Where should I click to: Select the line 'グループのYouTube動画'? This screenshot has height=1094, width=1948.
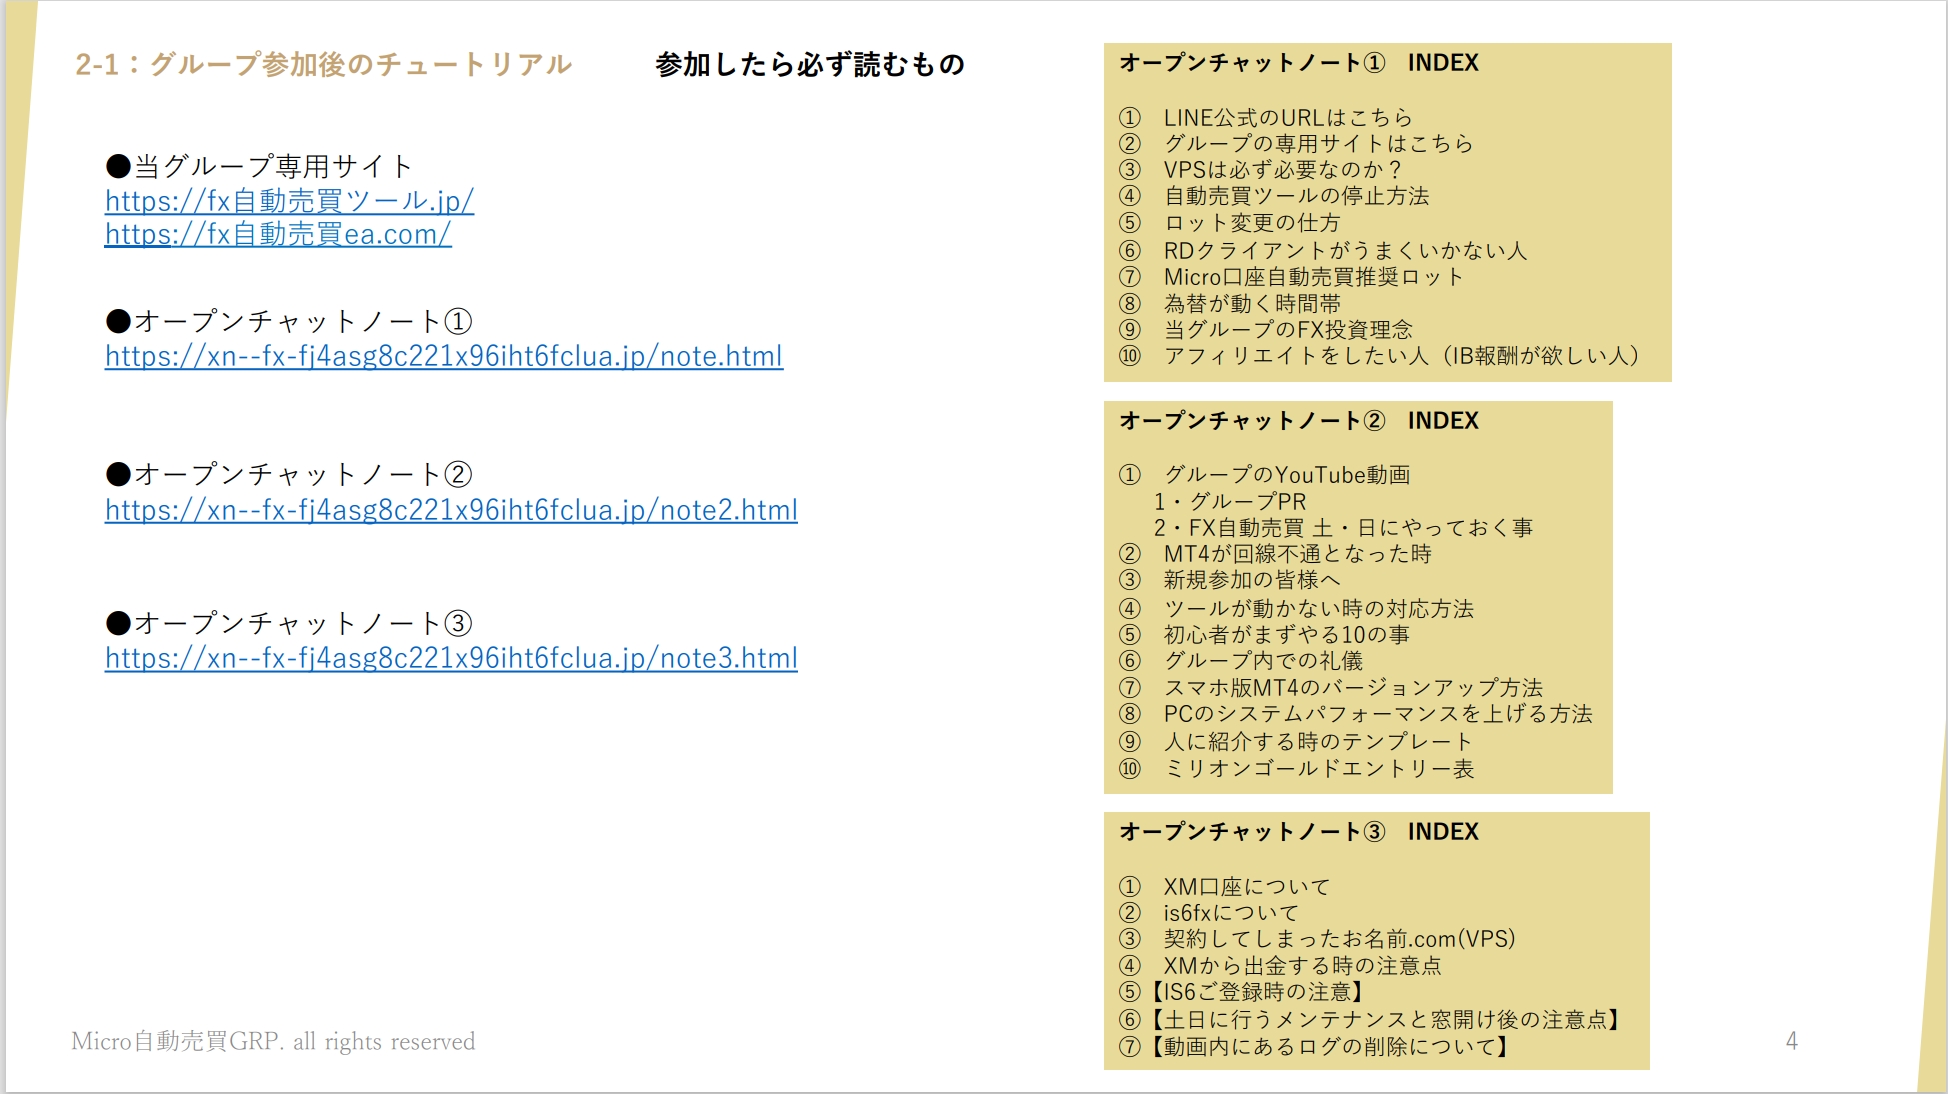pos(1287,474)
